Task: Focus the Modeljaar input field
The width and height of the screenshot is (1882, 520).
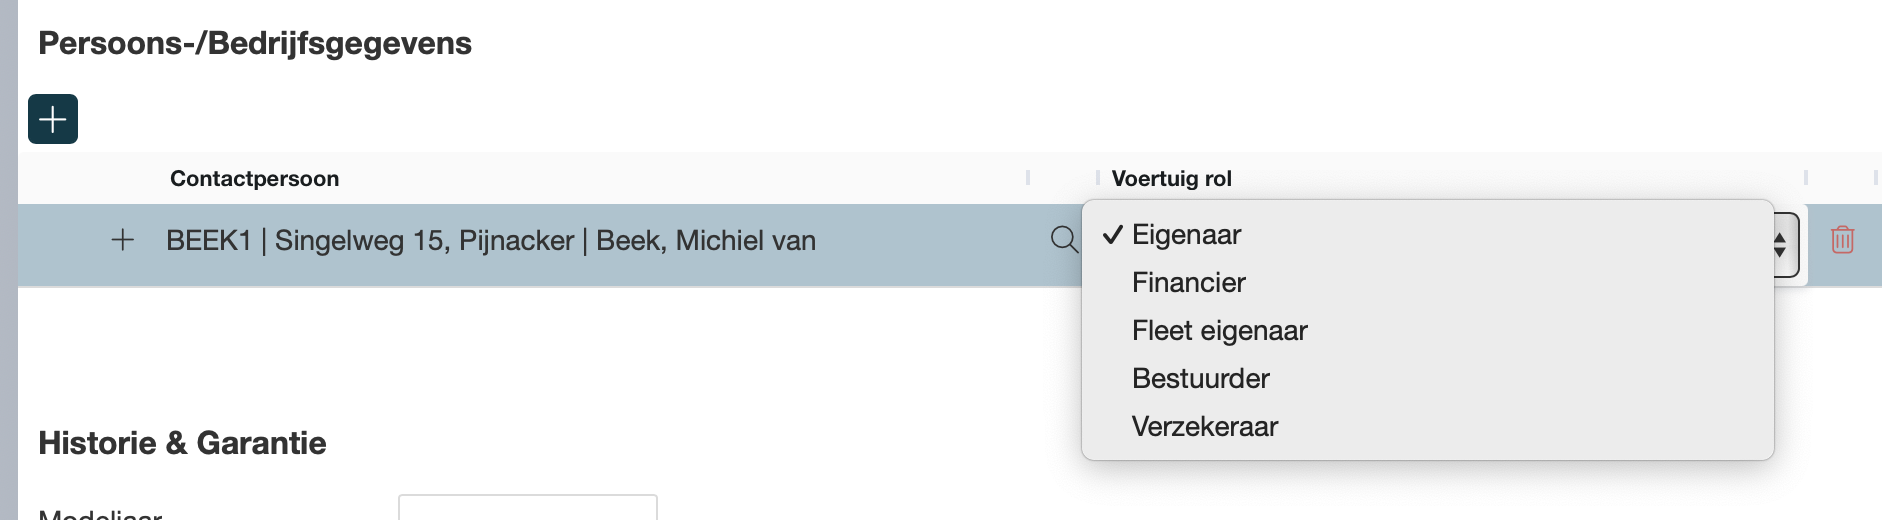Action: coord(527,508)
